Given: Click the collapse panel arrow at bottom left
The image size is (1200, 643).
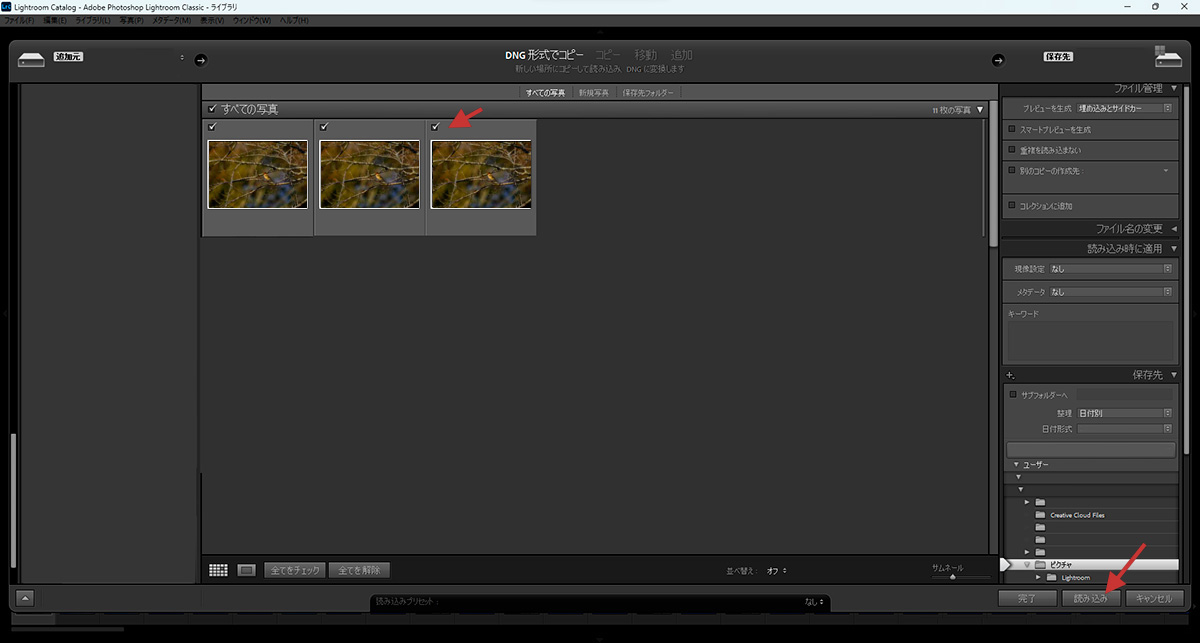Looking at the screenshot, I should (x=26, y=598).
